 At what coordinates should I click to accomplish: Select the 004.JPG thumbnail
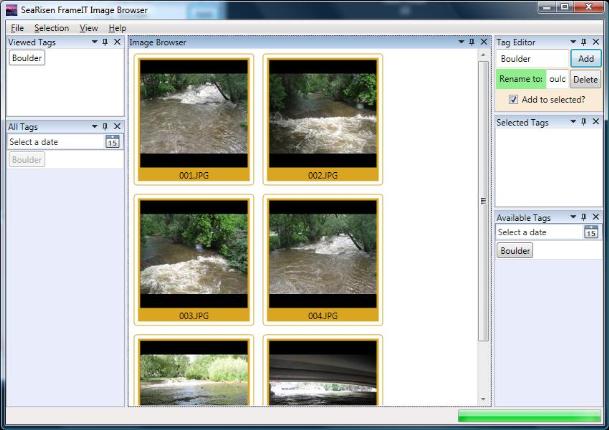323,259
